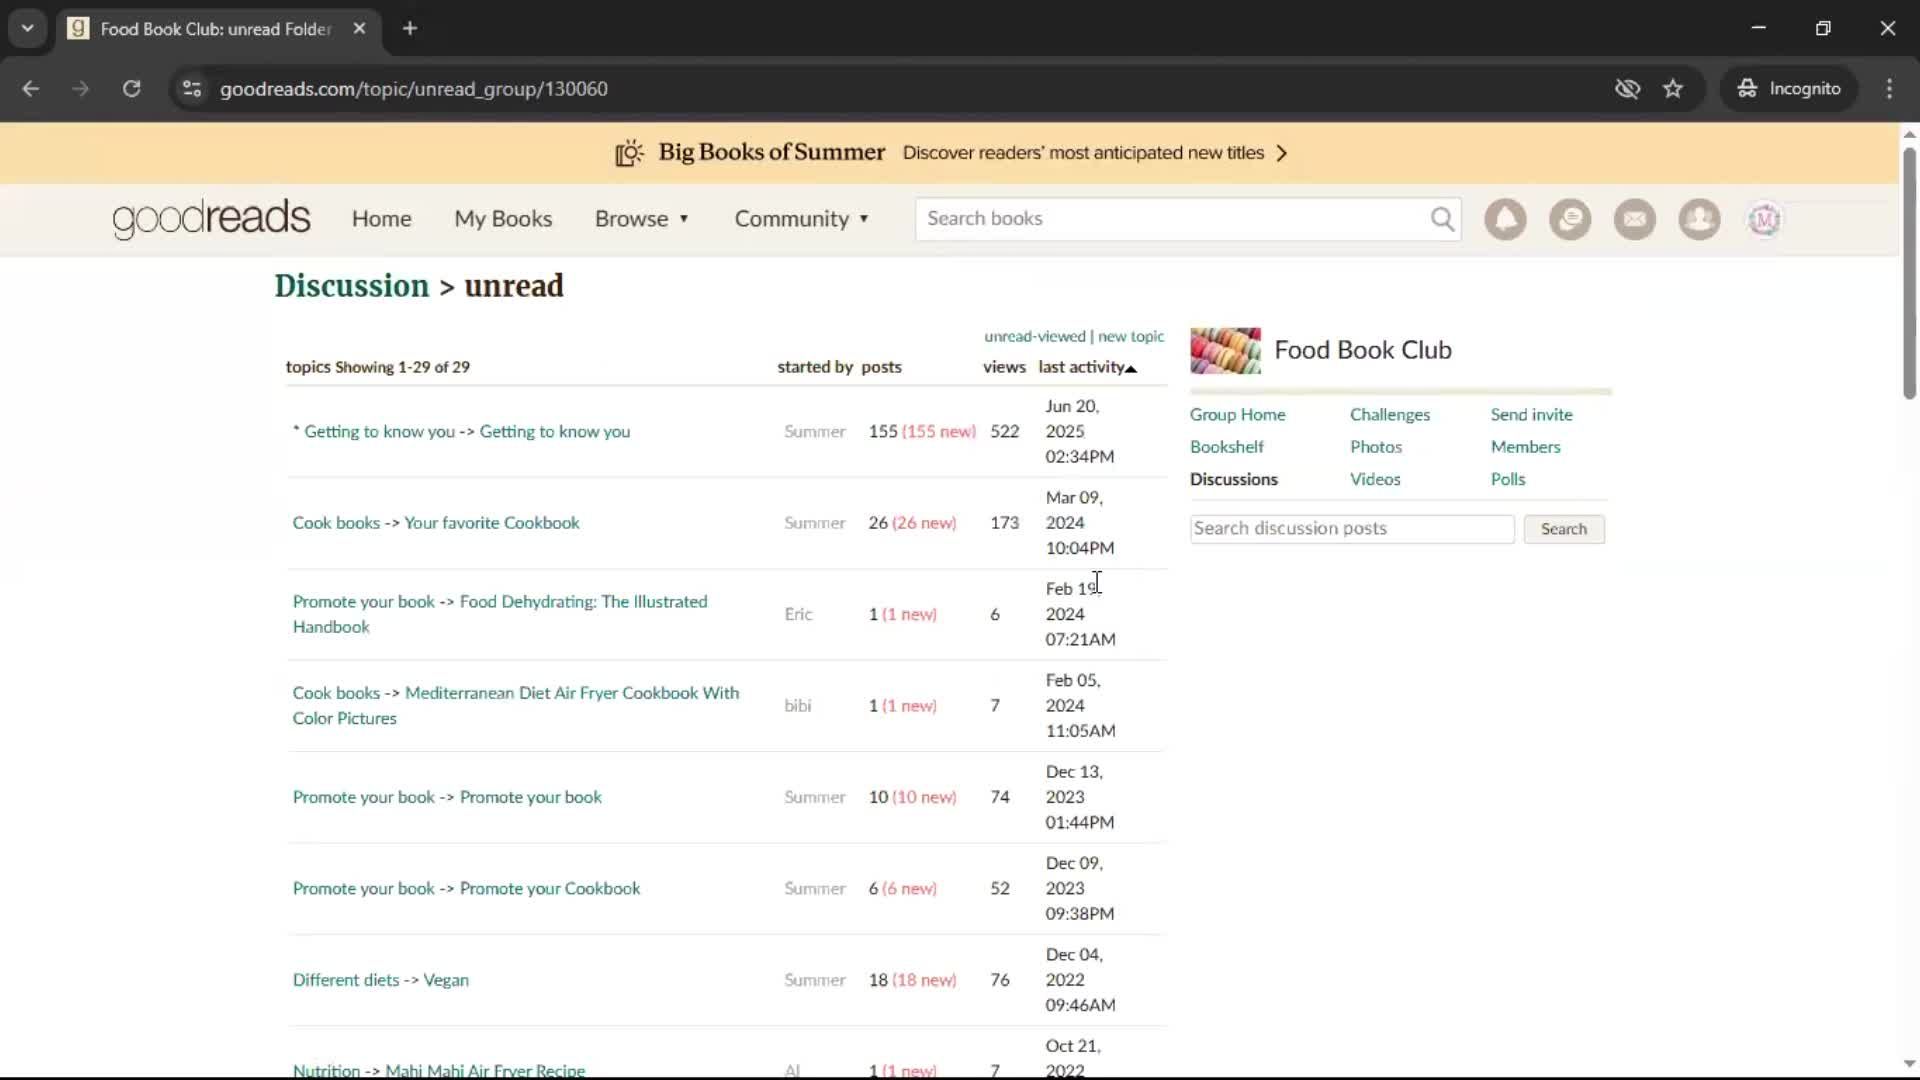The width and height of the screenshot is (1920, 1080).
Task: Click the banner's right chevron arrow
Action: [1282, 153]
